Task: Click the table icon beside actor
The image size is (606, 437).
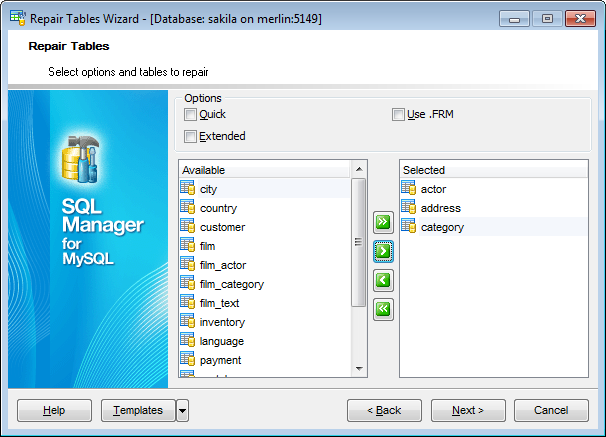Action: click(409, 188)
